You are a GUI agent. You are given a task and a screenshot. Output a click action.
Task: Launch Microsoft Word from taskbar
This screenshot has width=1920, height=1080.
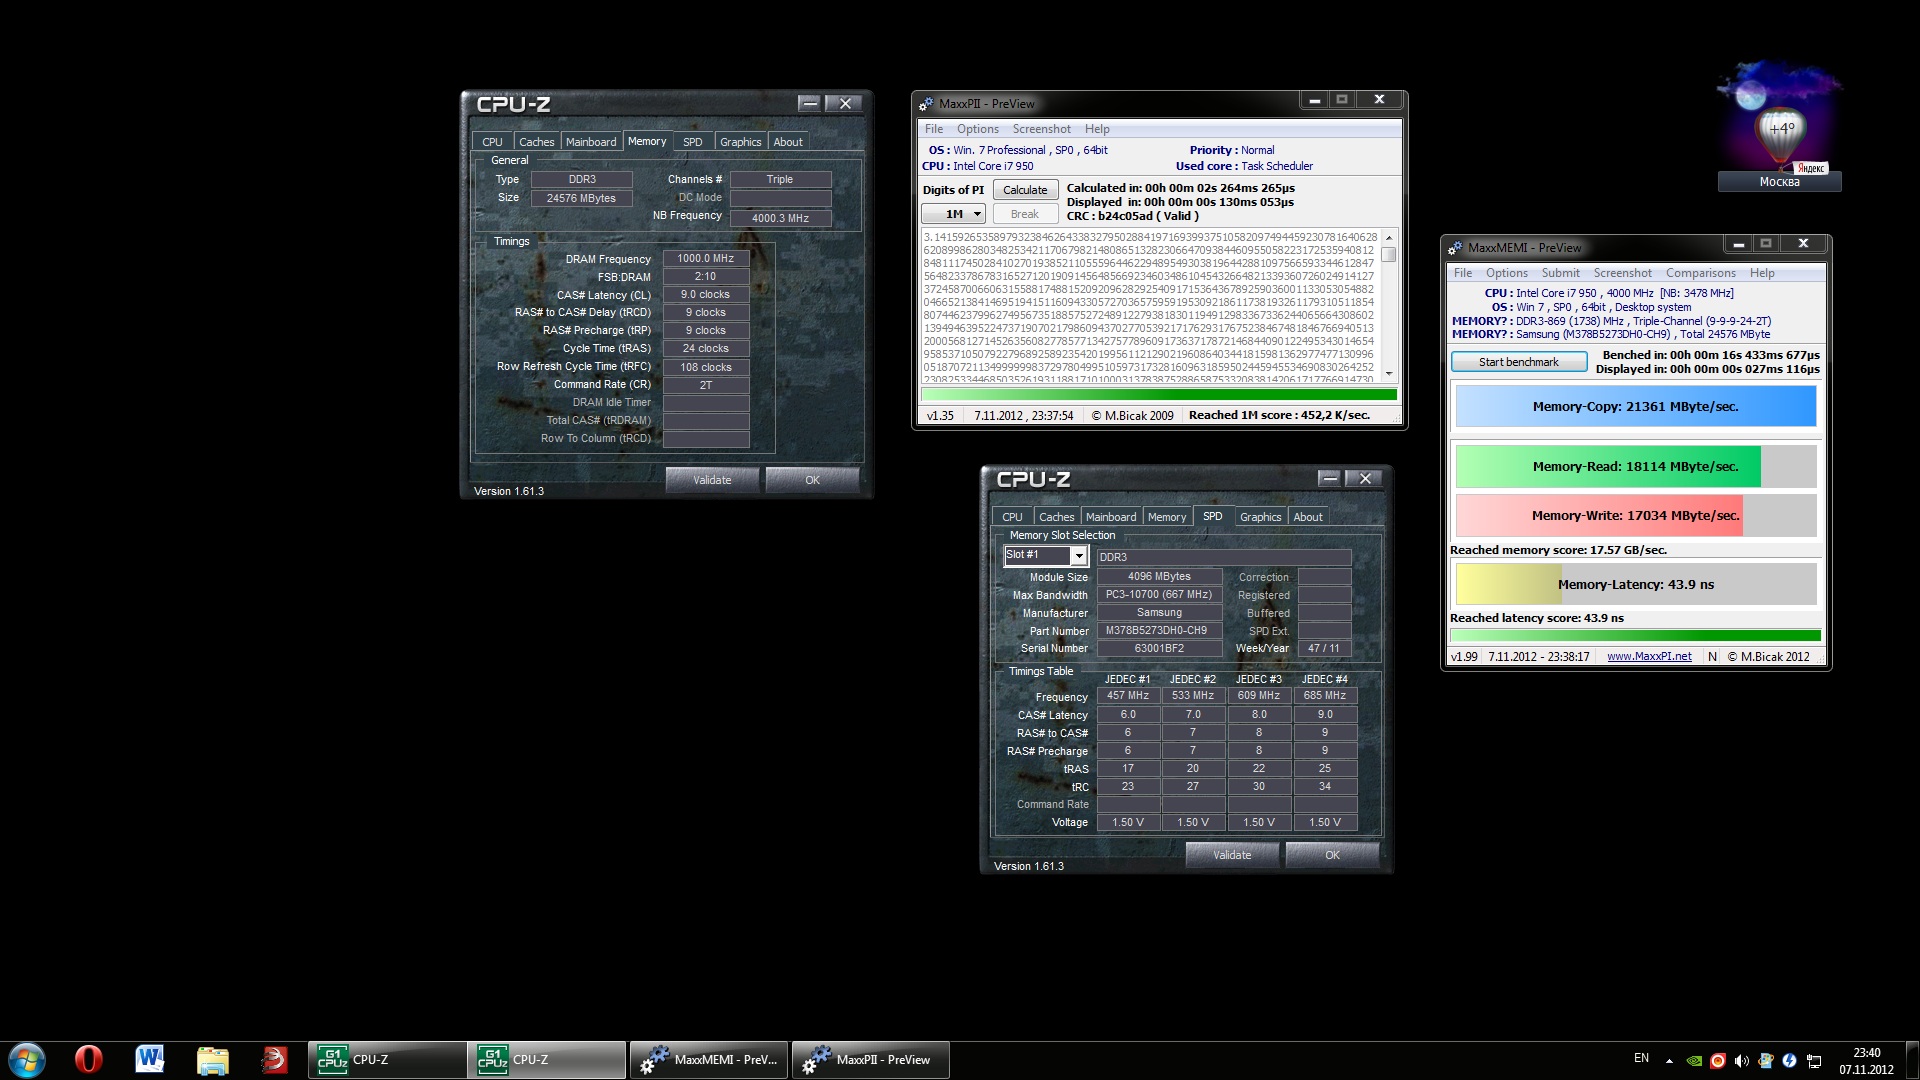pos(150,1059)
